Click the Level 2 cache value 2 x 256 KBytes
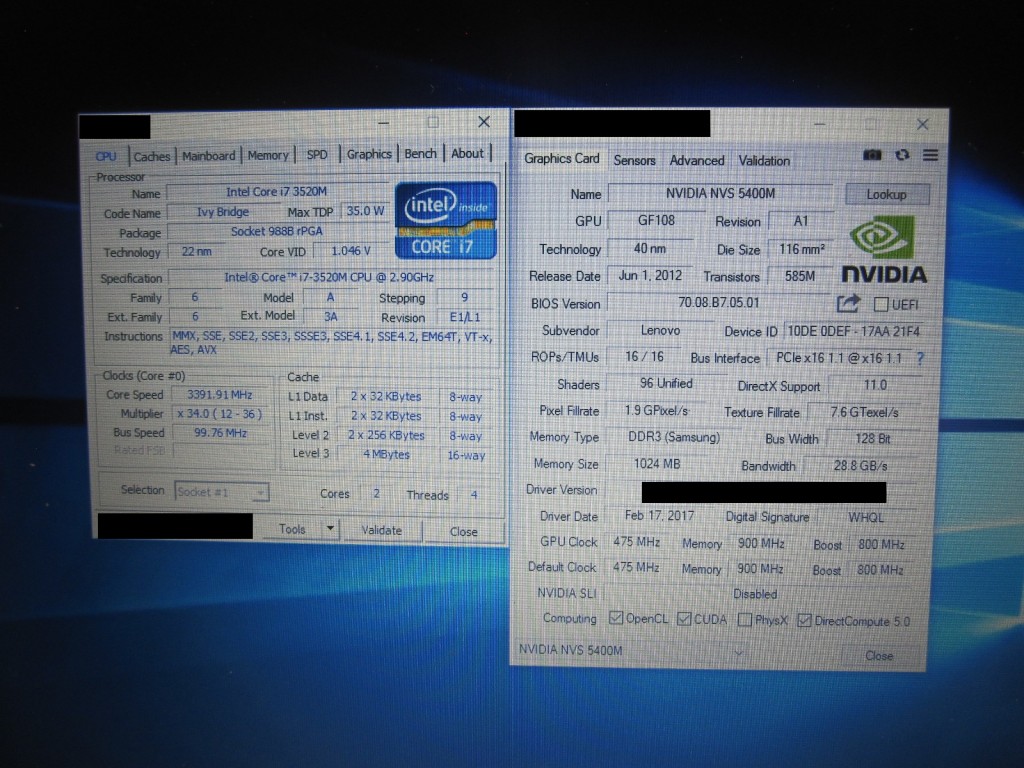1024x768 pixels. pos(387,435)
